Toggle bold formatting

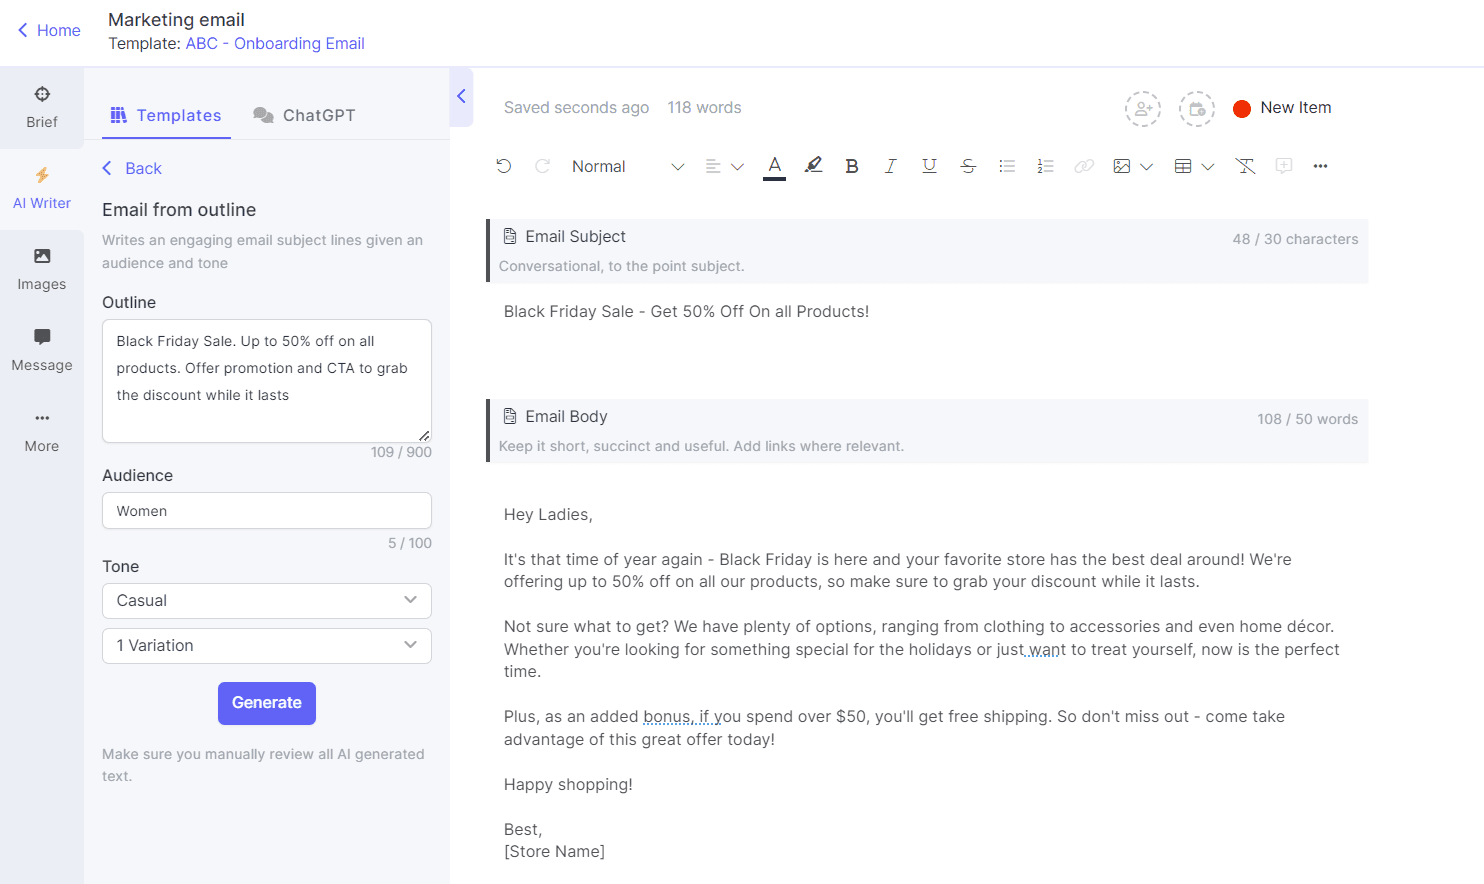point(852,167)
